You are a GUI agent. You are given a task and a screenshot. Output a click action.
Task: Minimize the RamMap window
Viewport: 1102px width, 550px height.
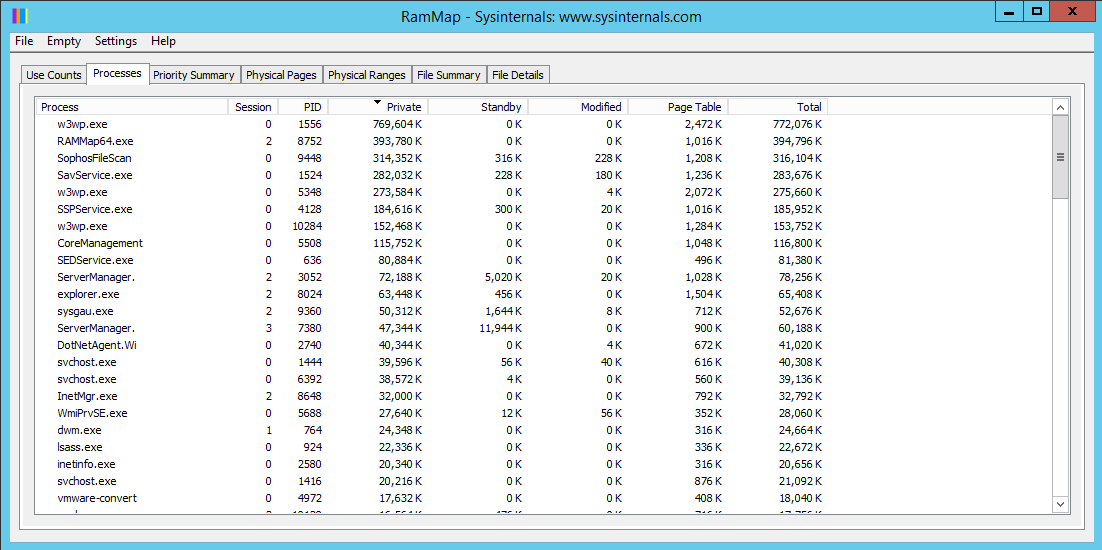[1011, 11]
